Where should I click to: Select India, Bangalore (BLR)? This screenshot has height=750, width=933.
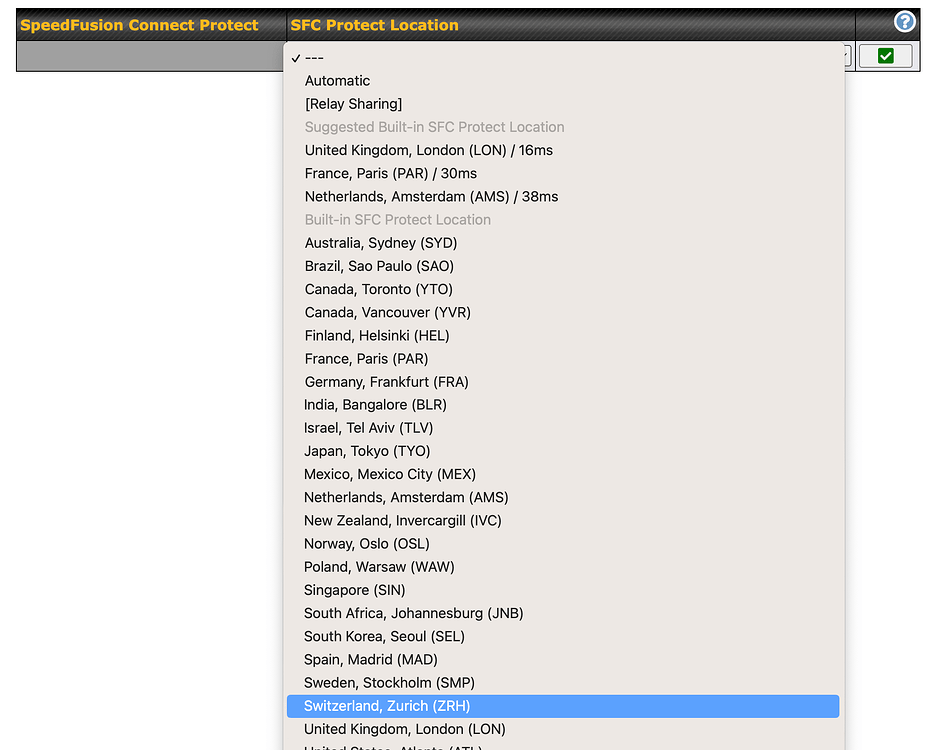563,405
